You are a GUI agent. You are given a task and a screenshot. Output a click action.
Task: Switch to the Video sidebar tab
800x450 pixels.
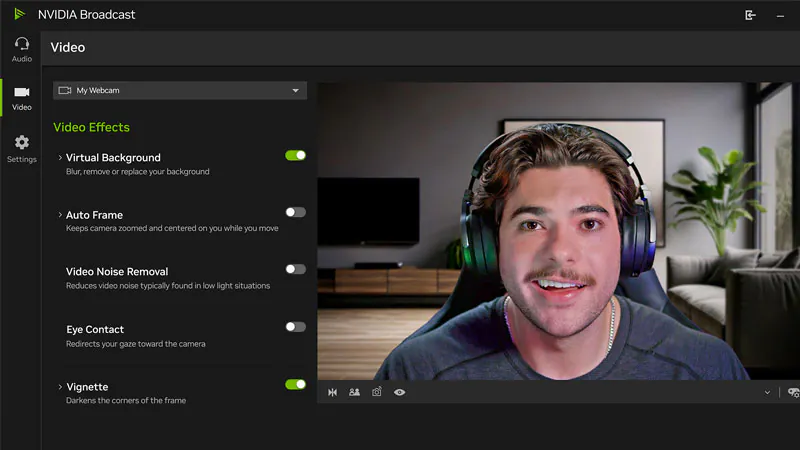[21, 98]
